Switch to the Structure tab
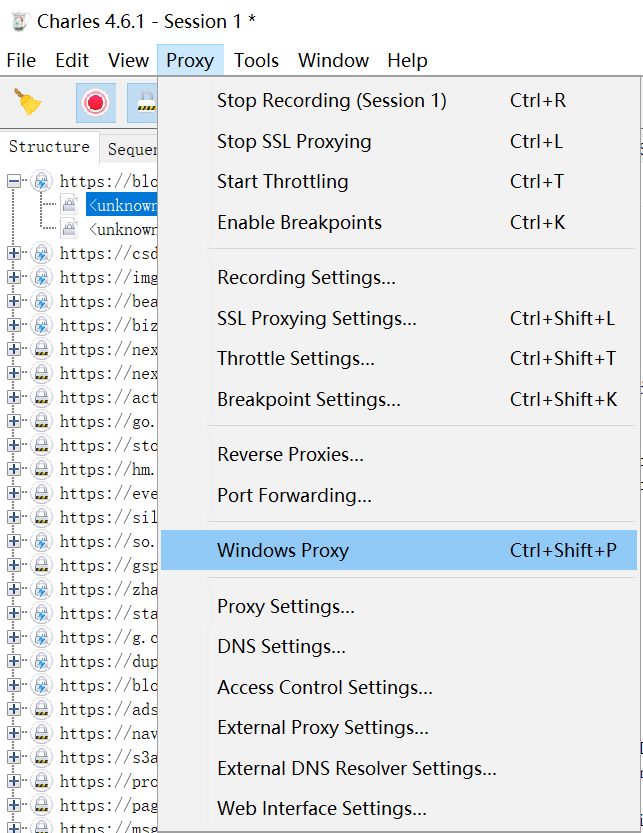The width and height of the screenshot is (643, 833). 49,147
